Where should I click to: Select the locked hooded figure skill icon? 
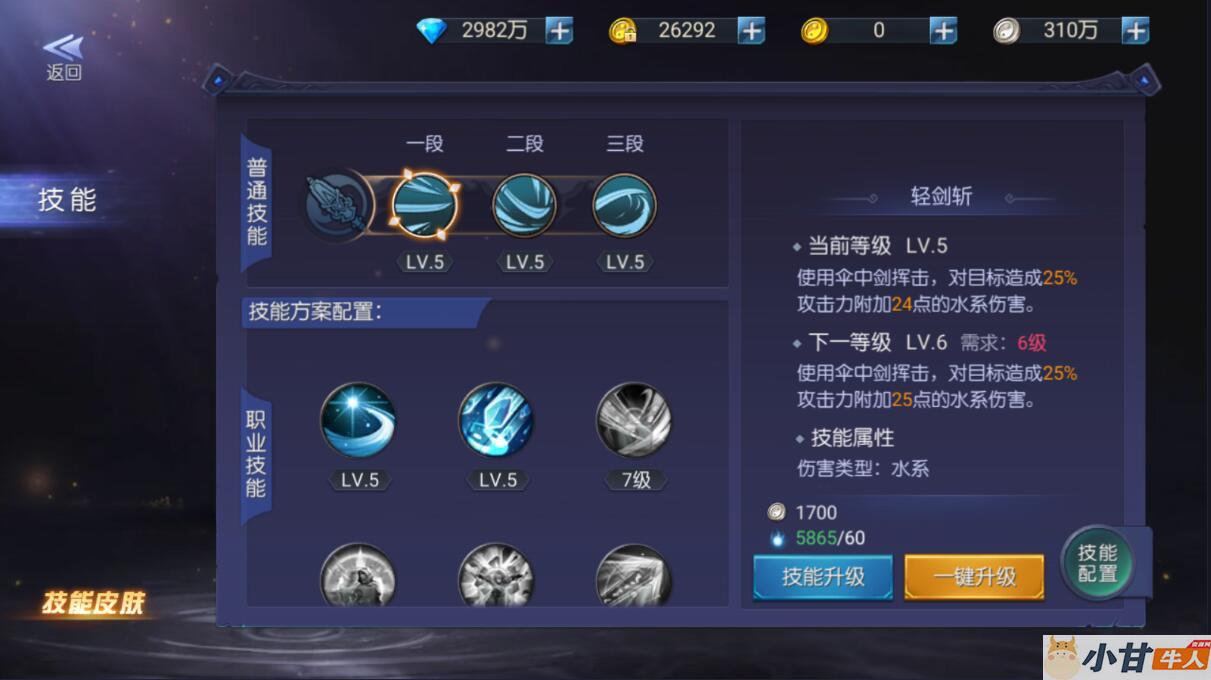click(x=358, y=575)
